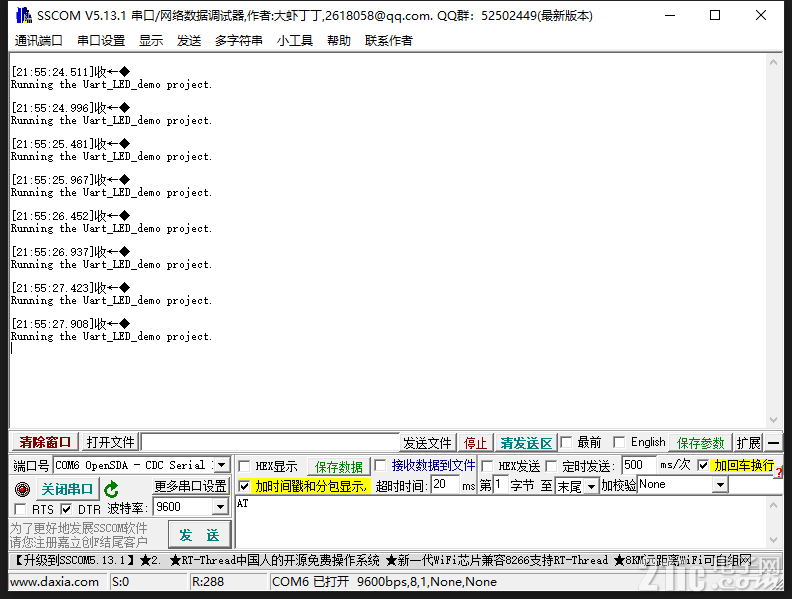
Task: Open the 末尾 dropdown
Action: pyautogui.click(x=591, y=486)
